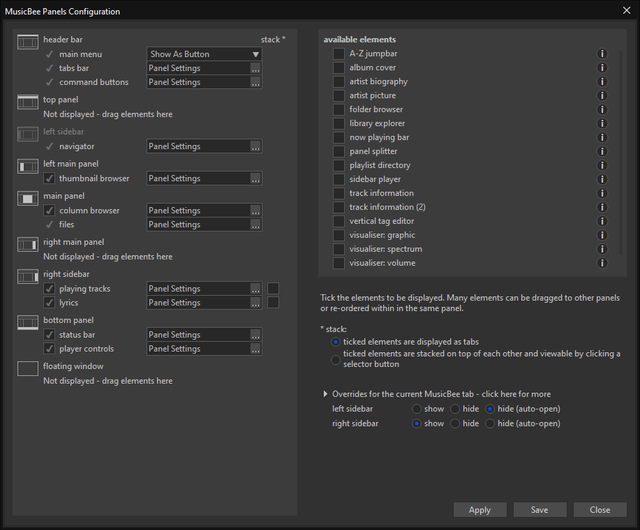Click the header bar layout icon
640x530 pixels.
click(28, 42)
